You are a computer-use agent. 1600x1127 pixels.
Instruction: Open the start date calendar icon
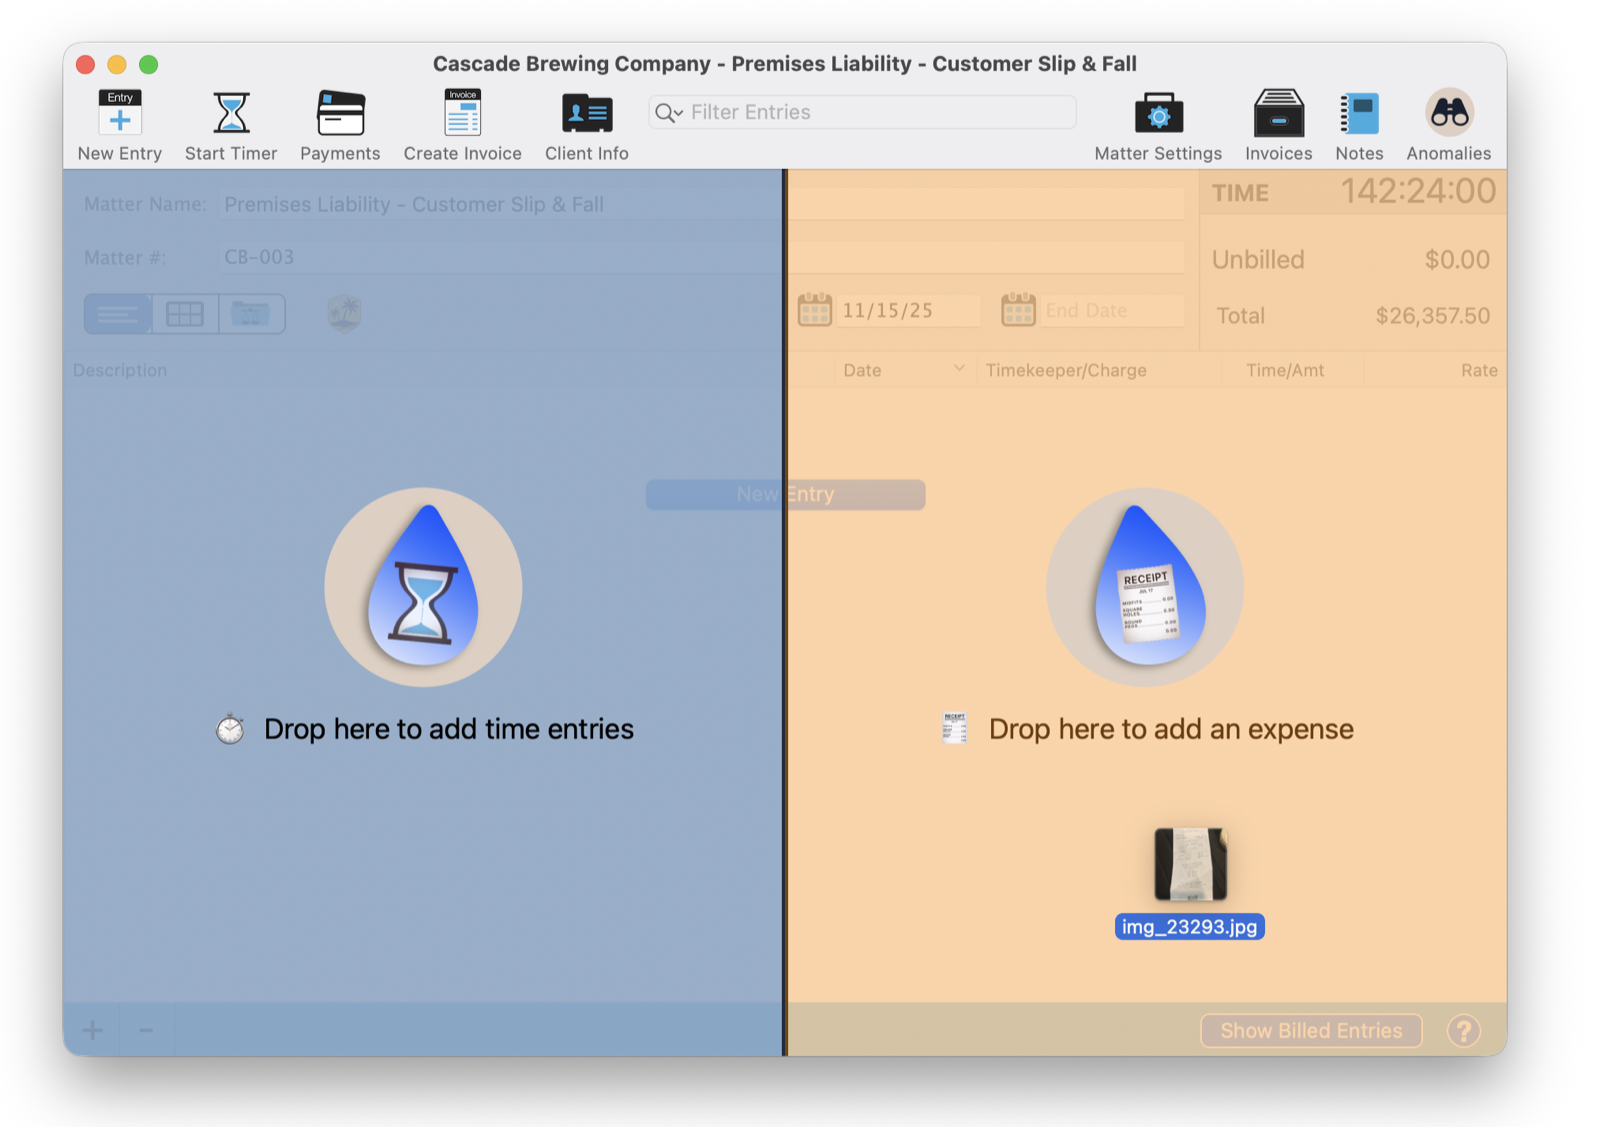815,310
